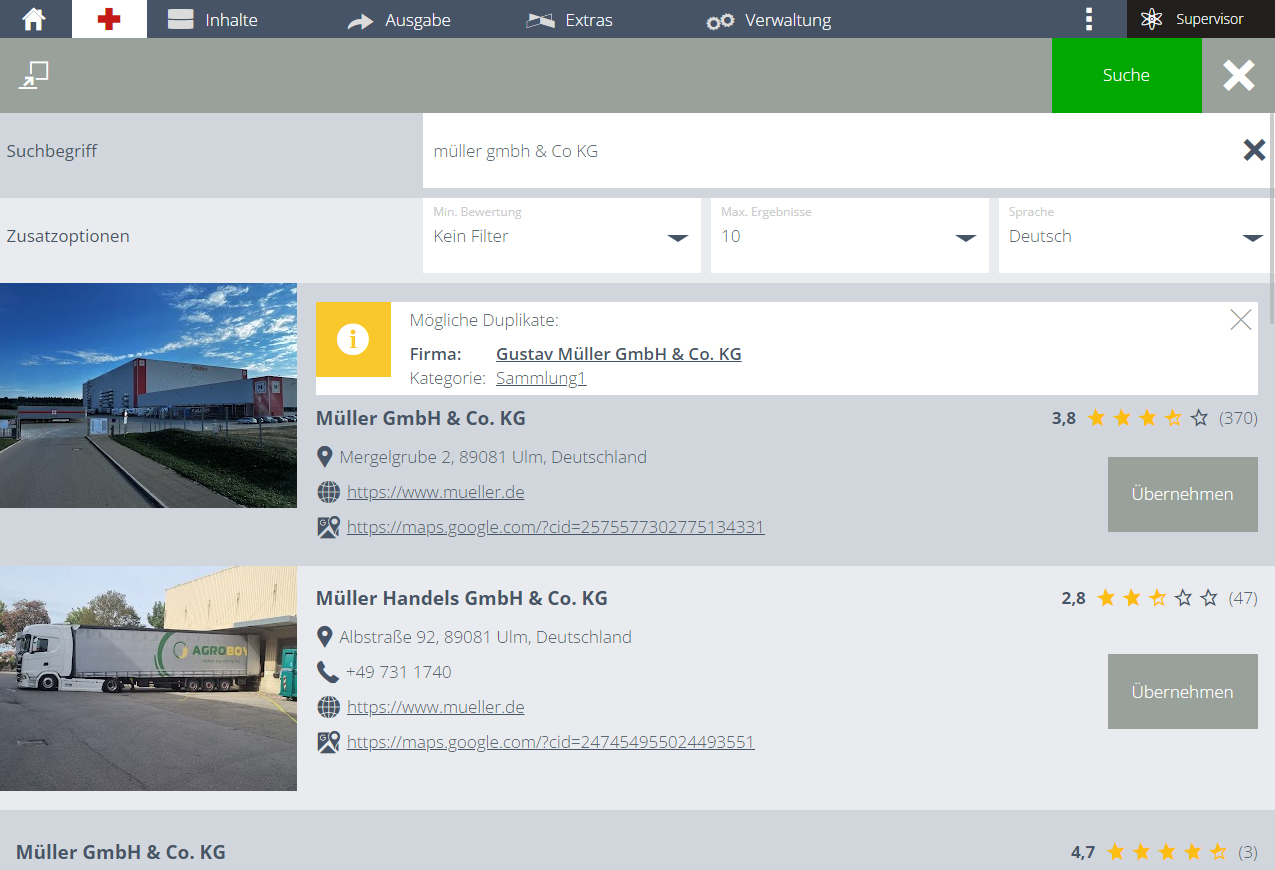Select the address Albstraße 92, 89081 Ulm
The height and width of the screenshot is (870, 1275).
(x=486, y=637)
